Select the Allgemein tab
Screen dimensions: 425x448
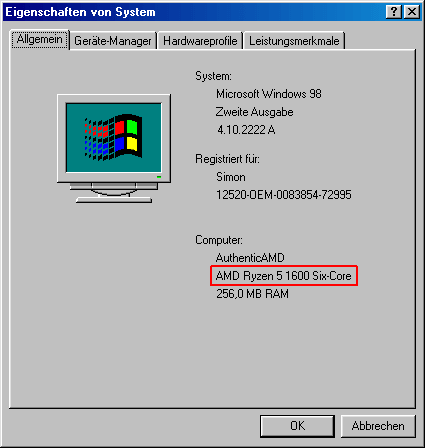[x=40, y=39]
